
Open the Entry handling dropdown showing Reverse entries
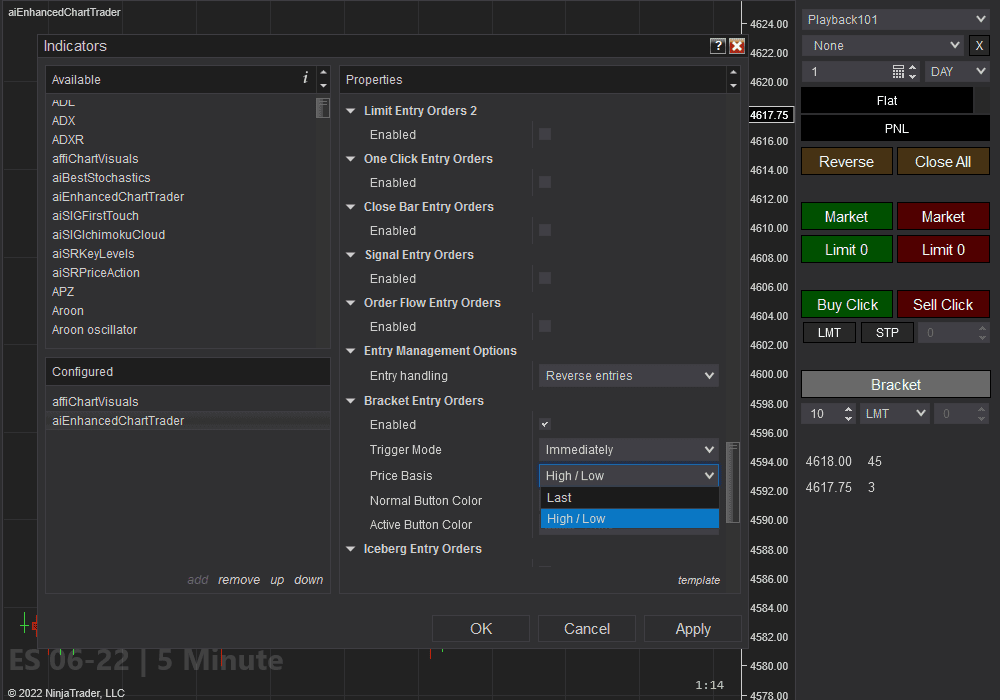click(x=628, y=375)
